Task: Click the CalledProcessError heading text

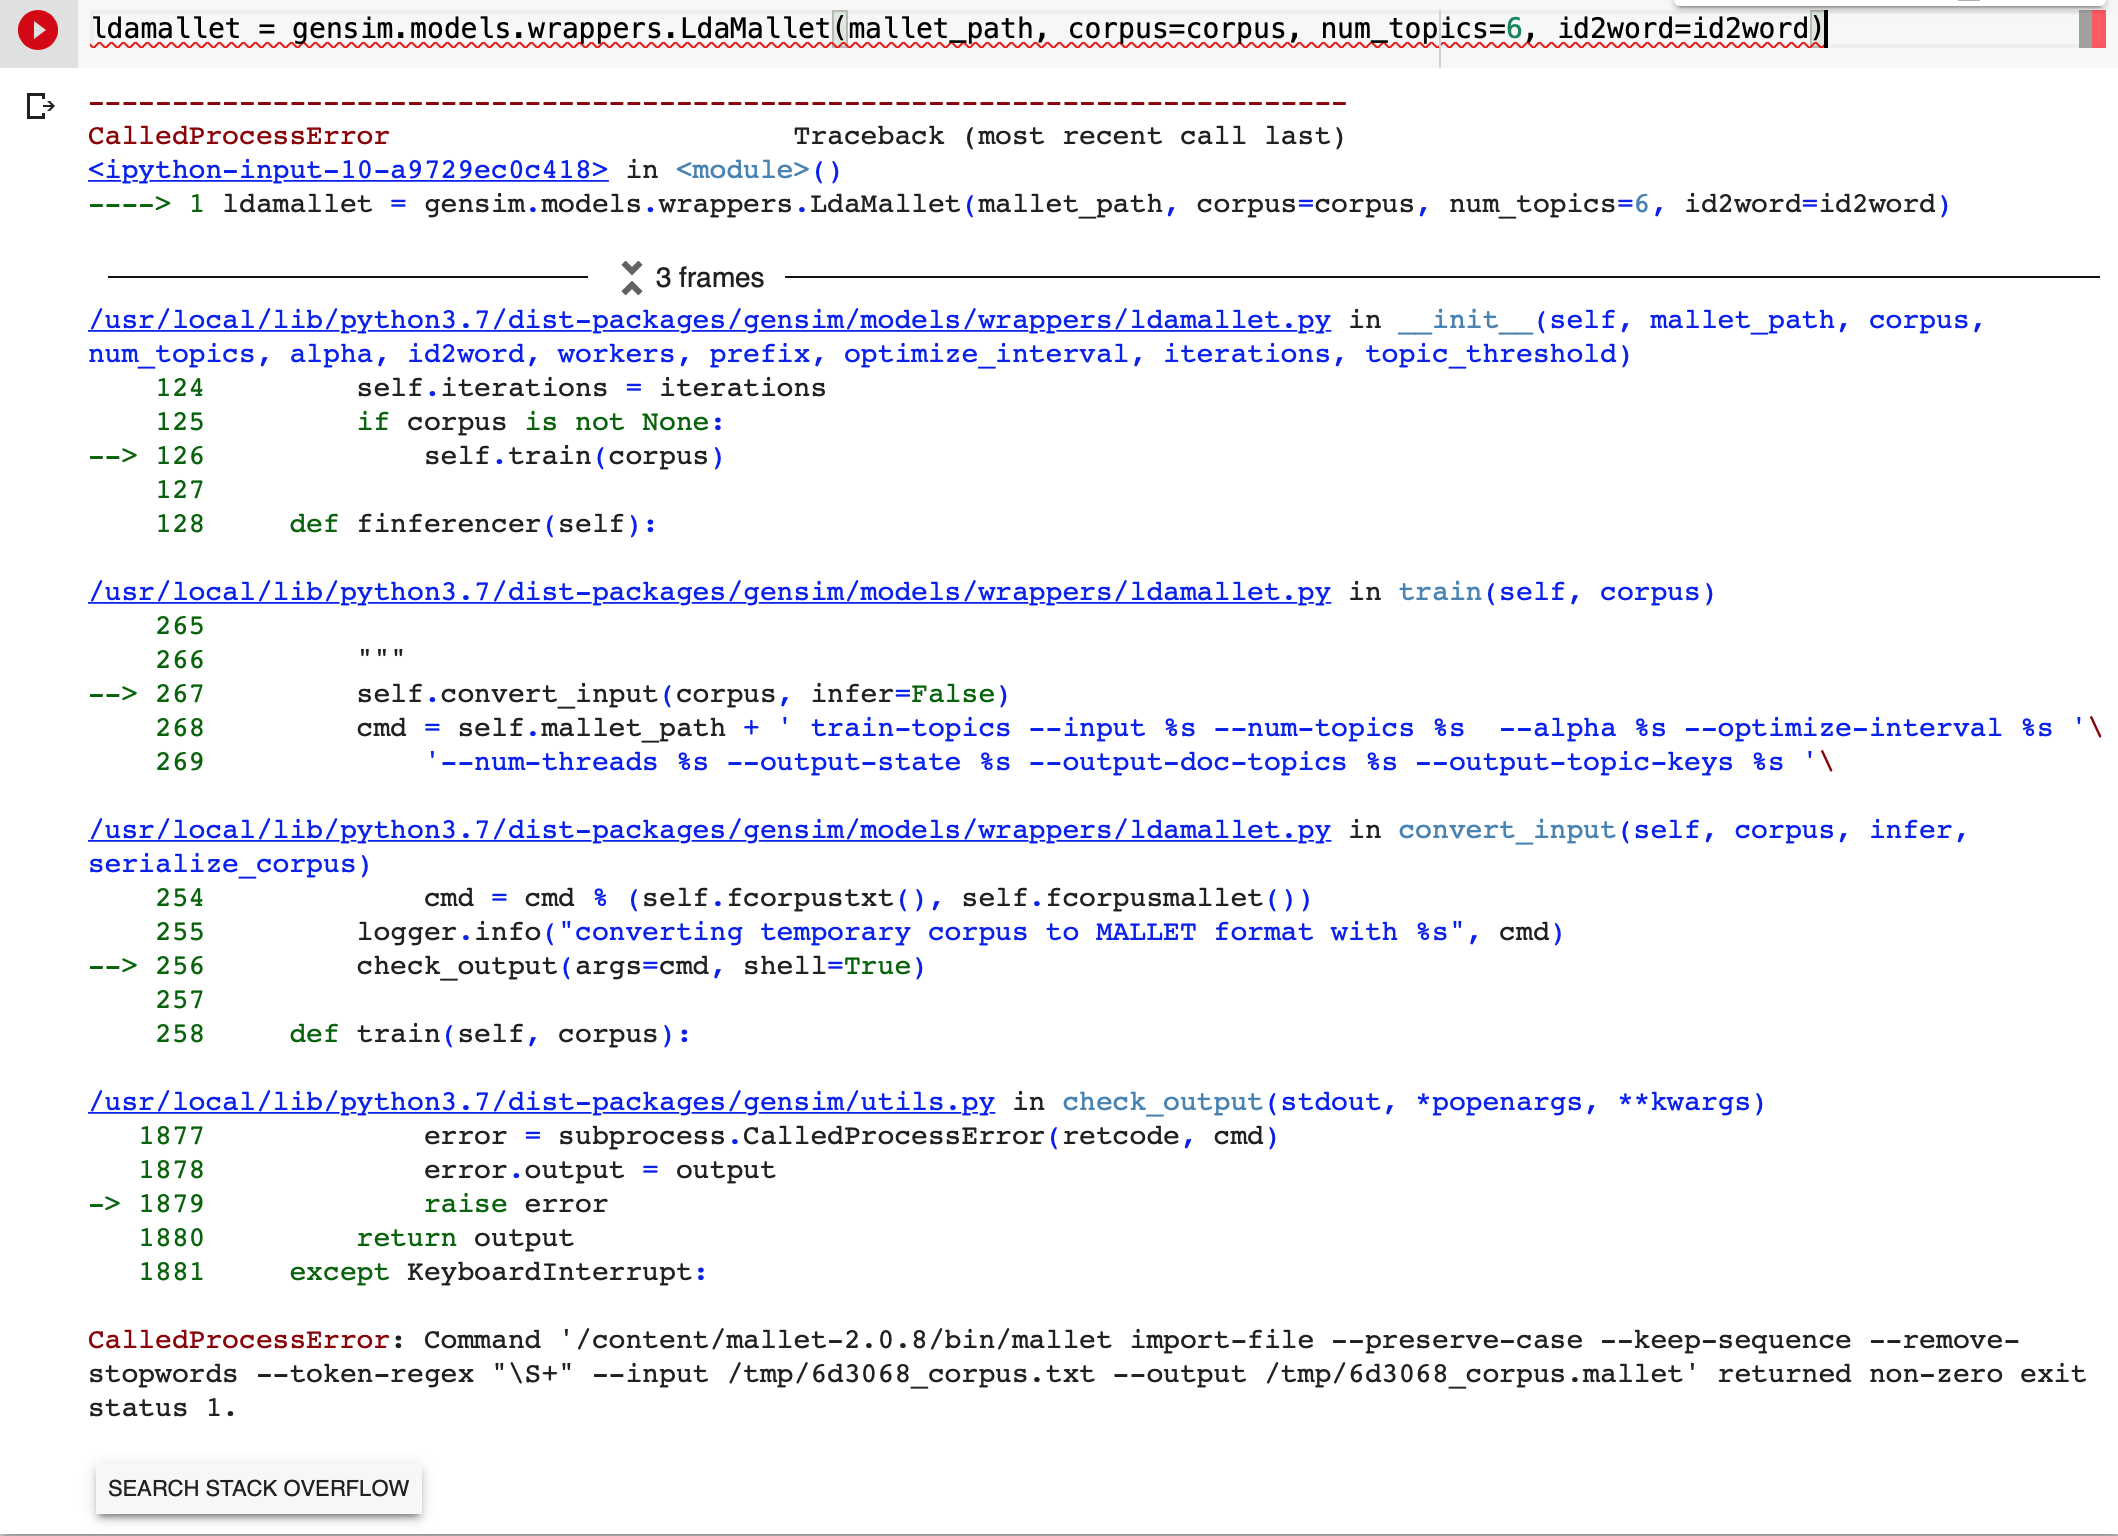Action: (x=238, y=135)
